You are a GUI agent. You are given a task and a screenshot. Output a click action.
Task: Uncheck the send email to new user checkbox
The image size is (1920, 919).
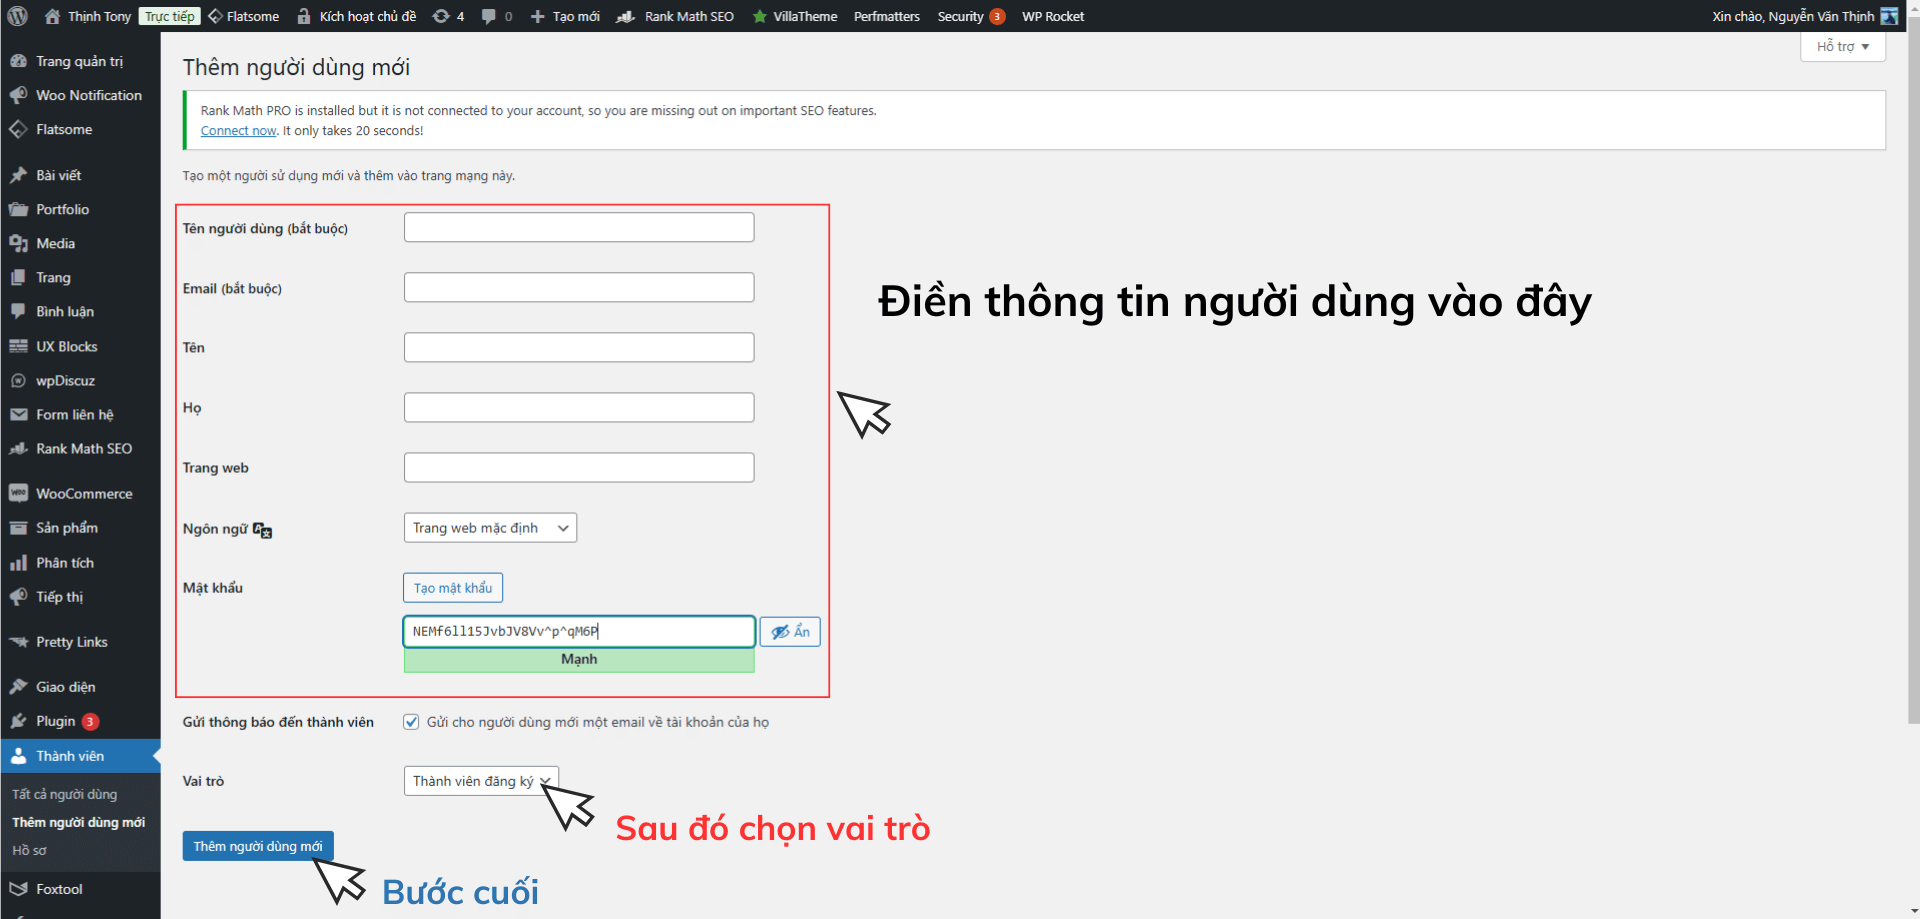tap(411, 721)
